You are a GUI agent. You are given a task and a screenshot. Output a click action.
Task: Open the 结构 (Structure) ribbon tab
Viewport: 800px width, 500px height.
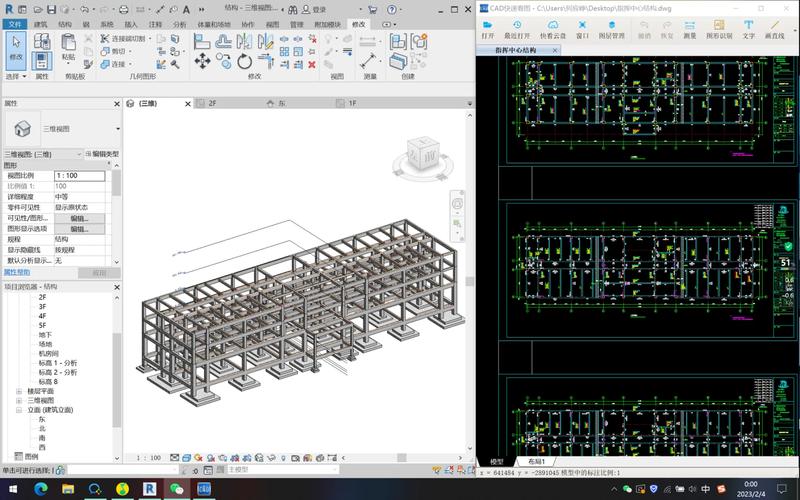[65, 23]
